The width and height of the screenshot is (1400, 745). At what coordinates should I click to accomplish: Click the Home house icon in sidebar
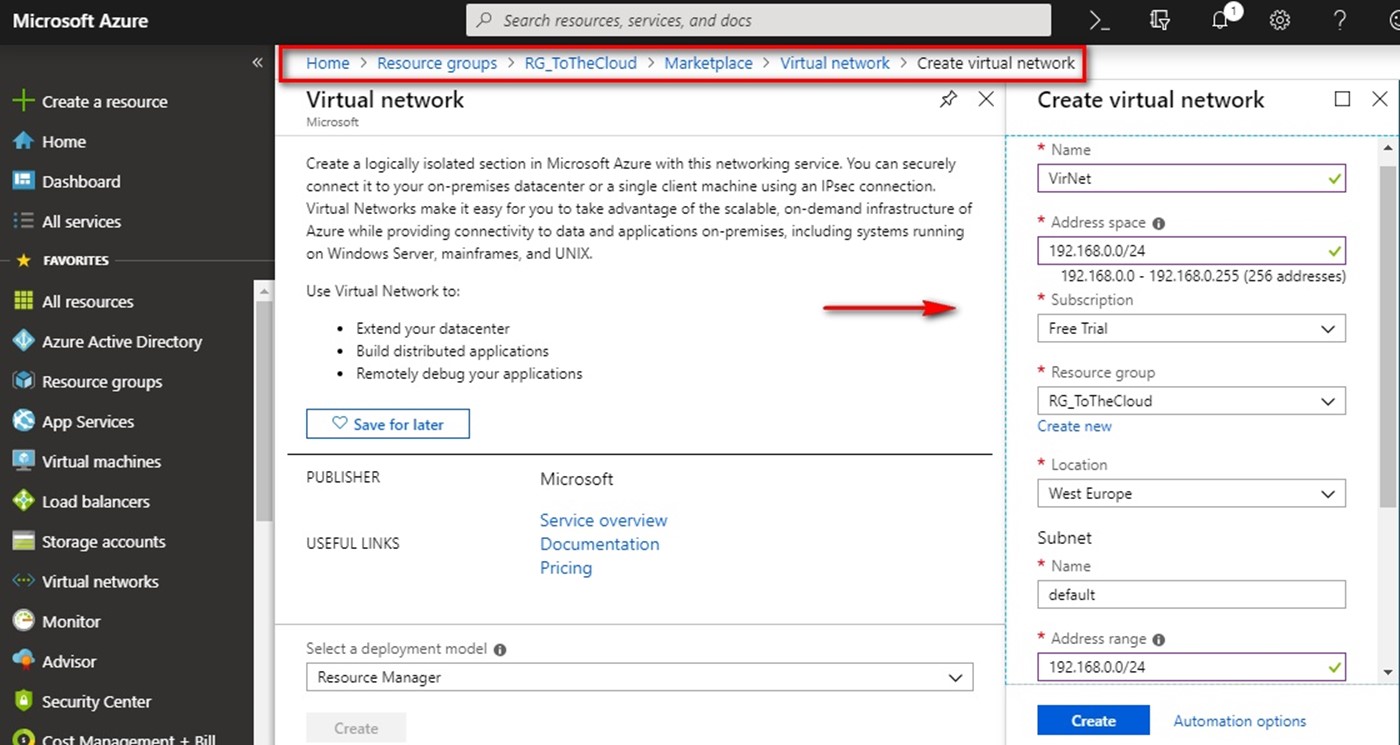[23, 141]
